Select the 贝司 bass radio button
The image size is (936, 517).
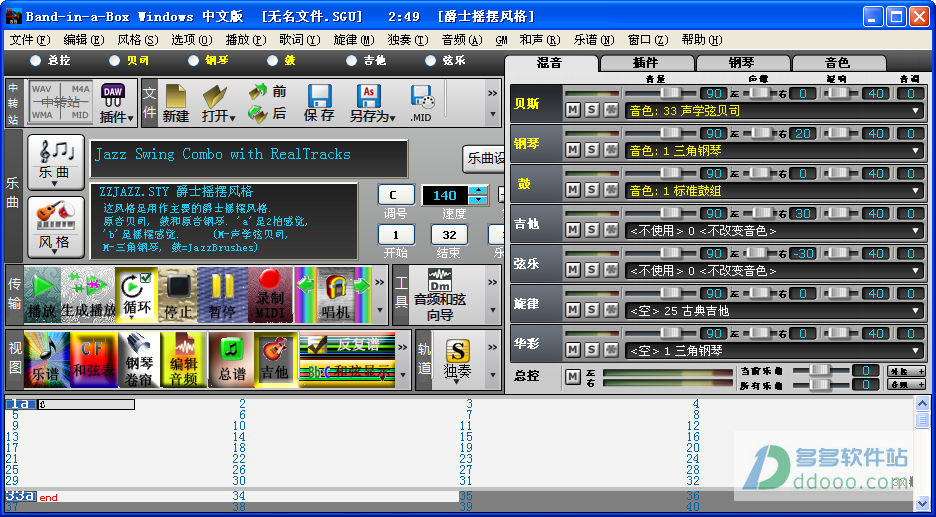tap(115, 60)
